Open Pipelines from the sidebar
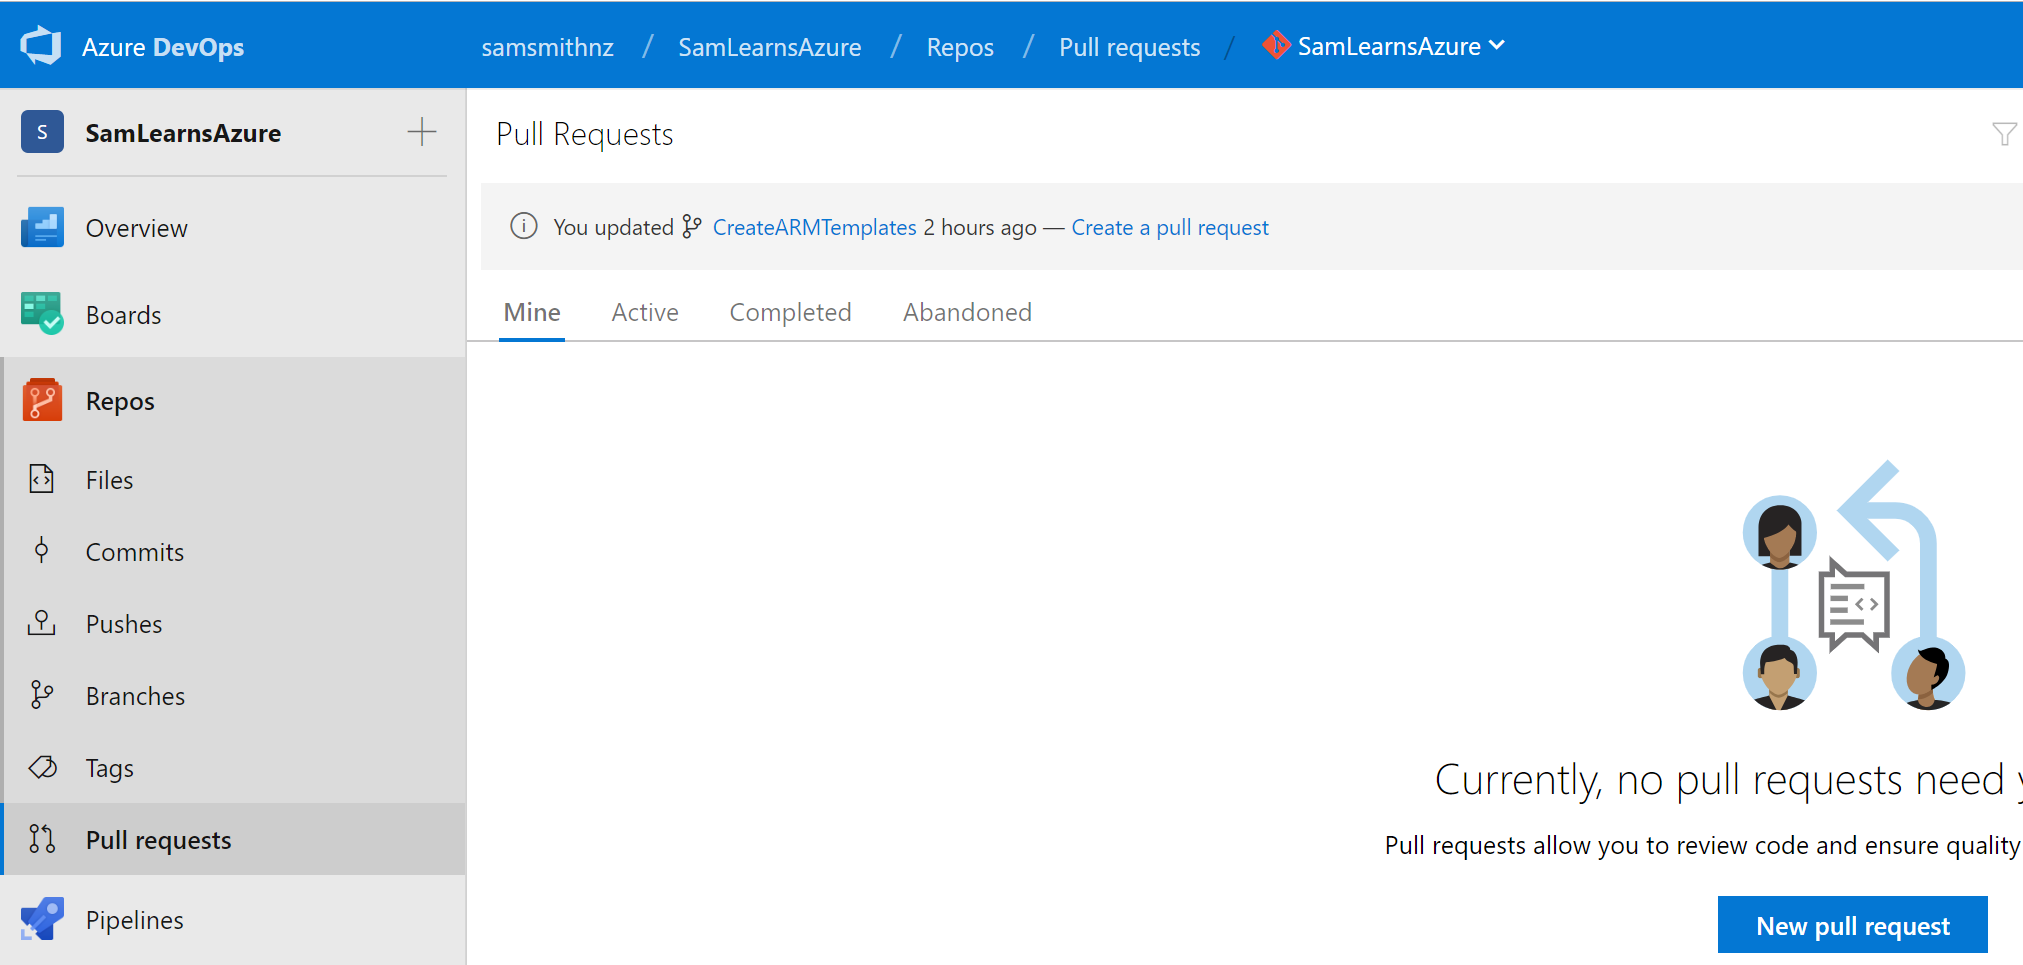Viewport: 2023px width, 965px height. click(134, 920)
